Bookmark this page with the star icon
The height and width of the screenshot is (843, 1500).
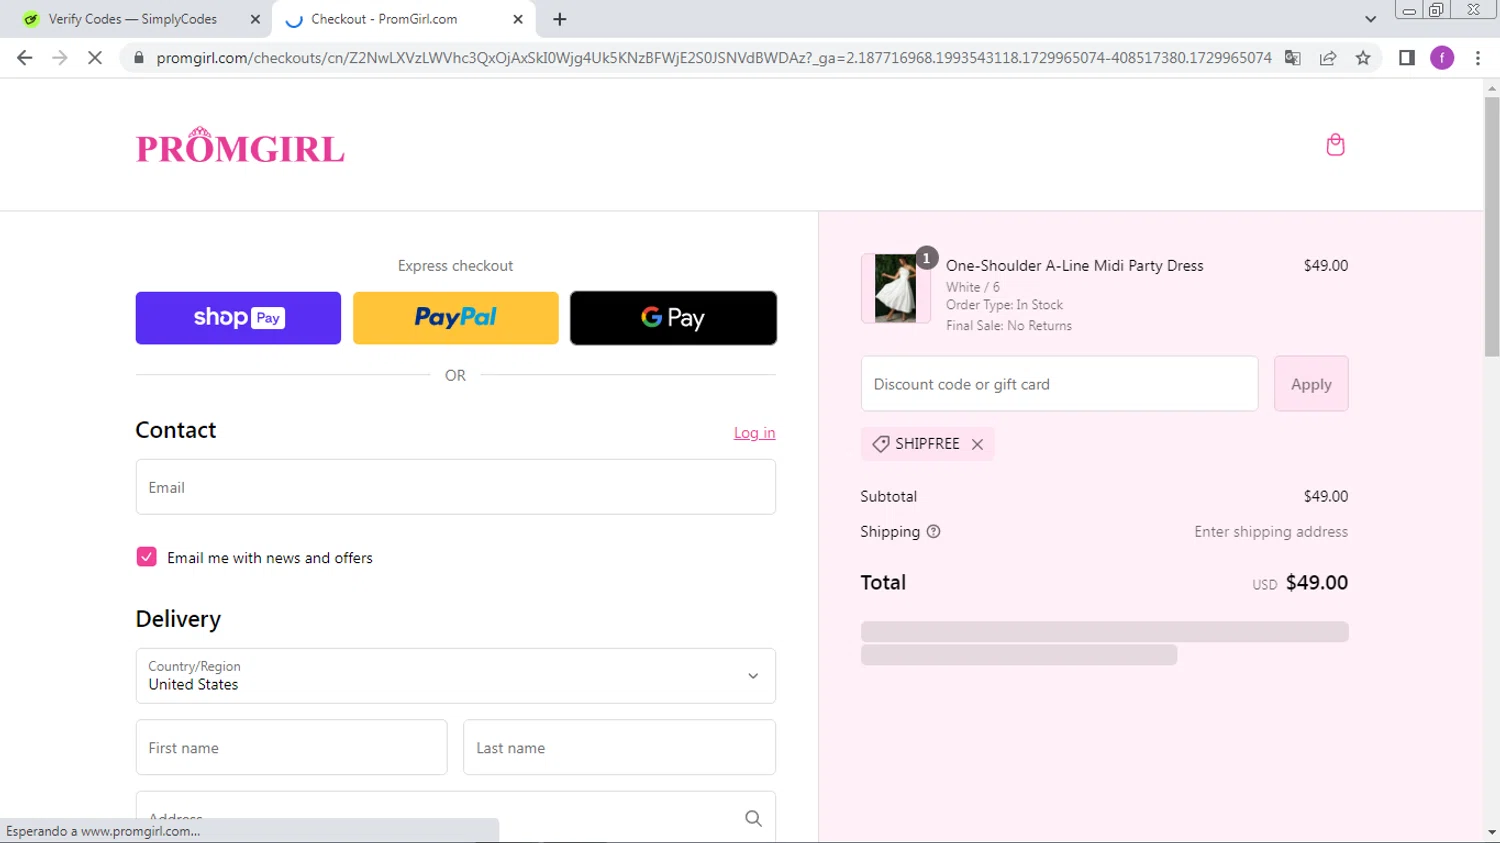tap(1363, 58)
